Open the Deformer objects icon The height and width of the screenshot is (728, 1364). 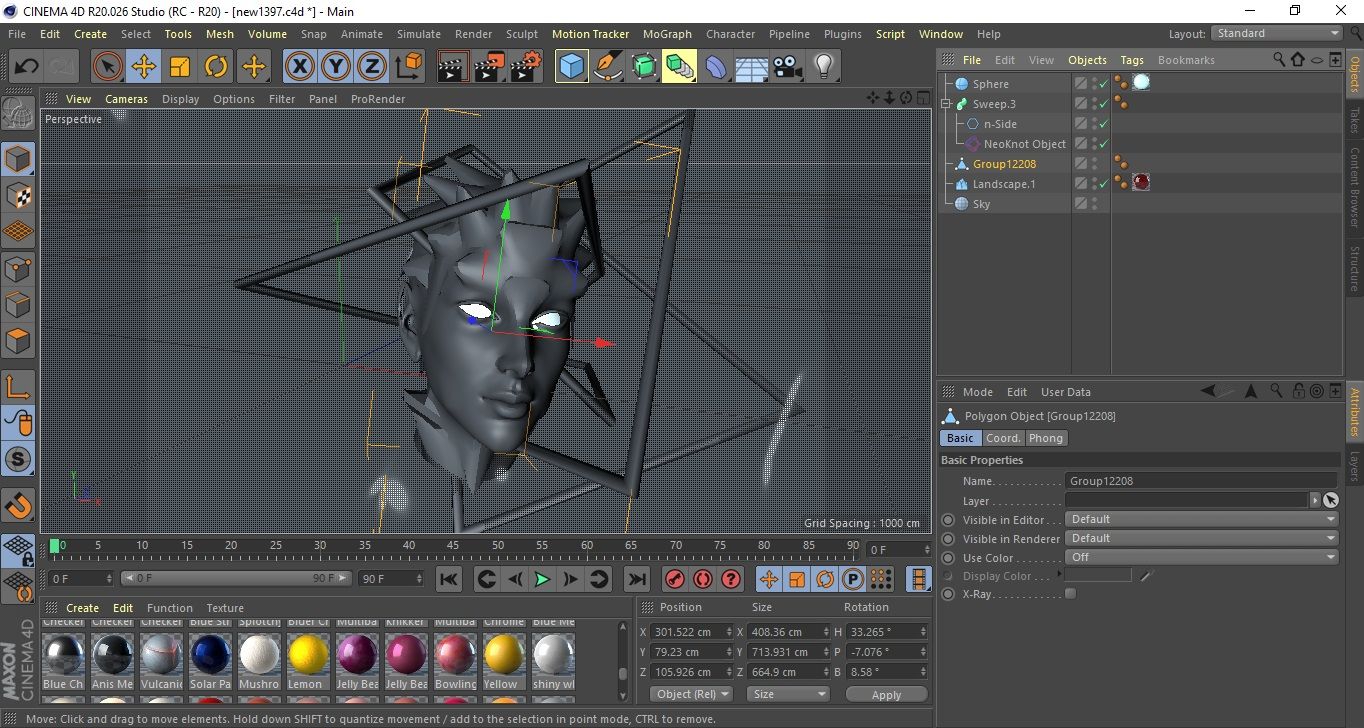tap(716, 67)
